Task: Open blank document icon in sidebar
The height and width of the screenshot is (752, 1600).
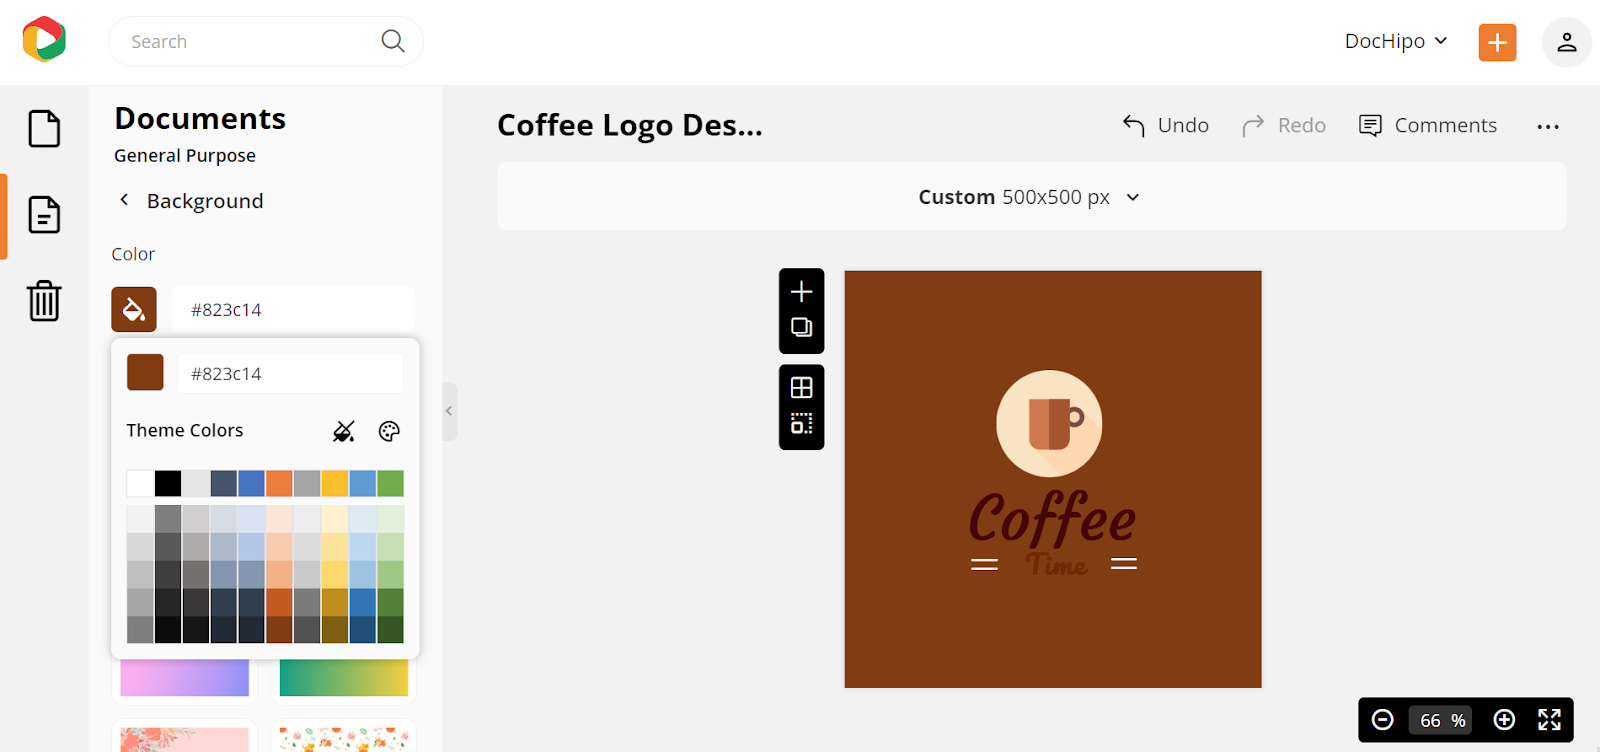Action: coord(44,129)
